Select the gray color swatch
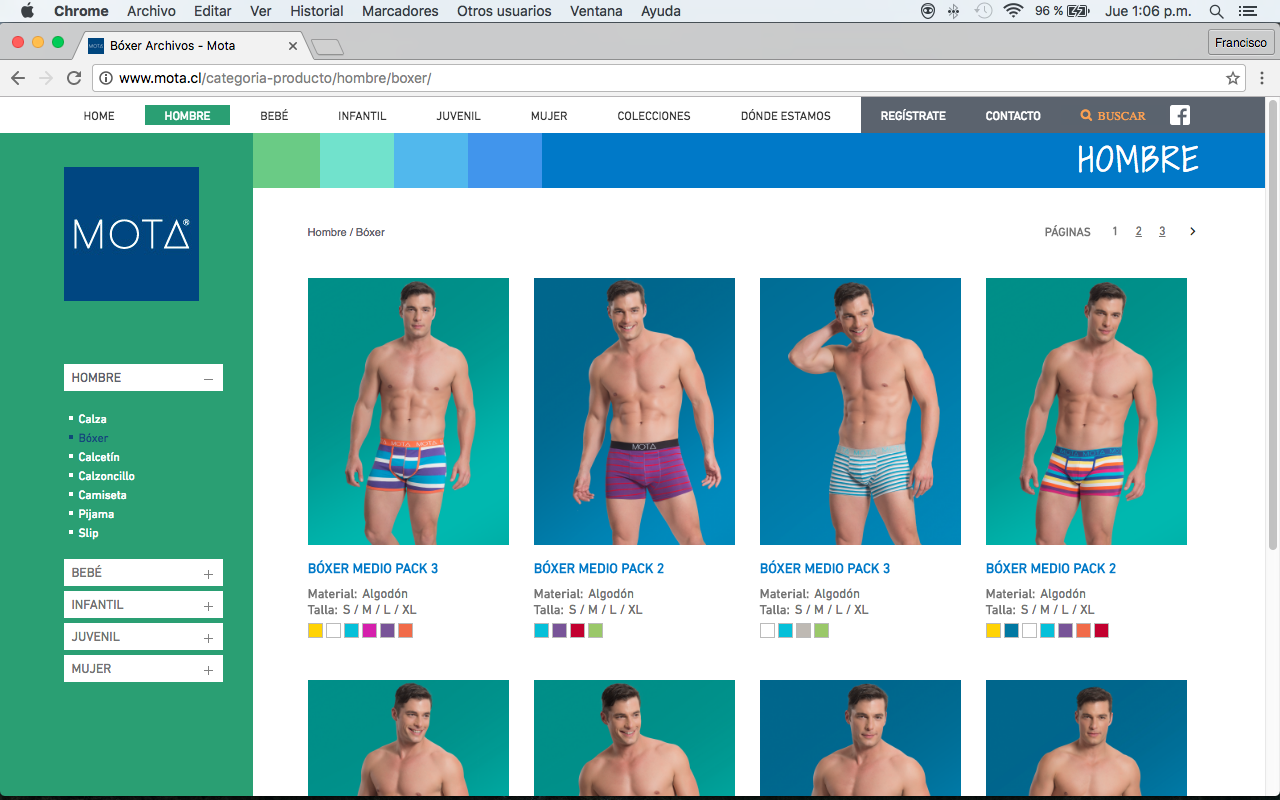Screen dimensions: 1280x800 [803, 630]
